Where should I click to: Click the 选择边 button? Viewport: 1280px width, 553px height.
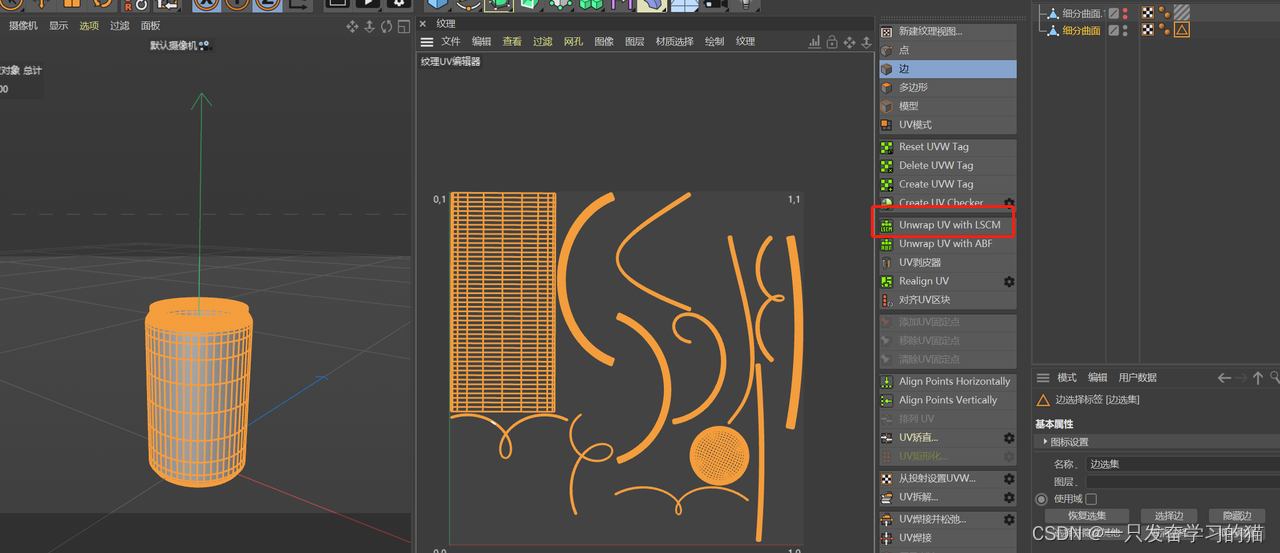[x=1169, y=516]
